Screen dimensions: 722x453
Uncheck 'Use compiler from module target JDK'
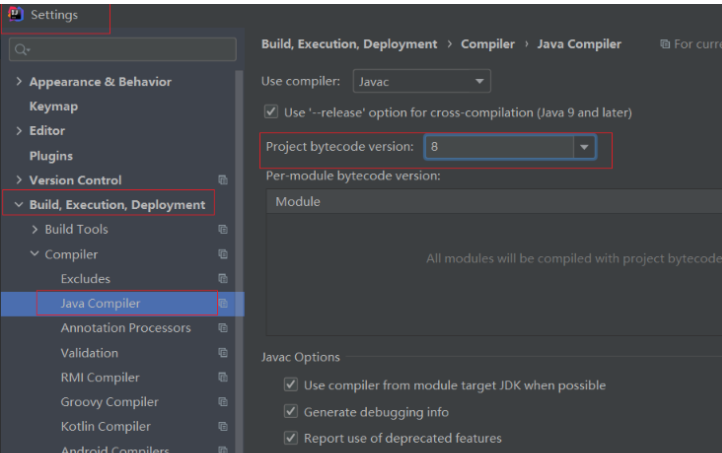coord(291,385)
